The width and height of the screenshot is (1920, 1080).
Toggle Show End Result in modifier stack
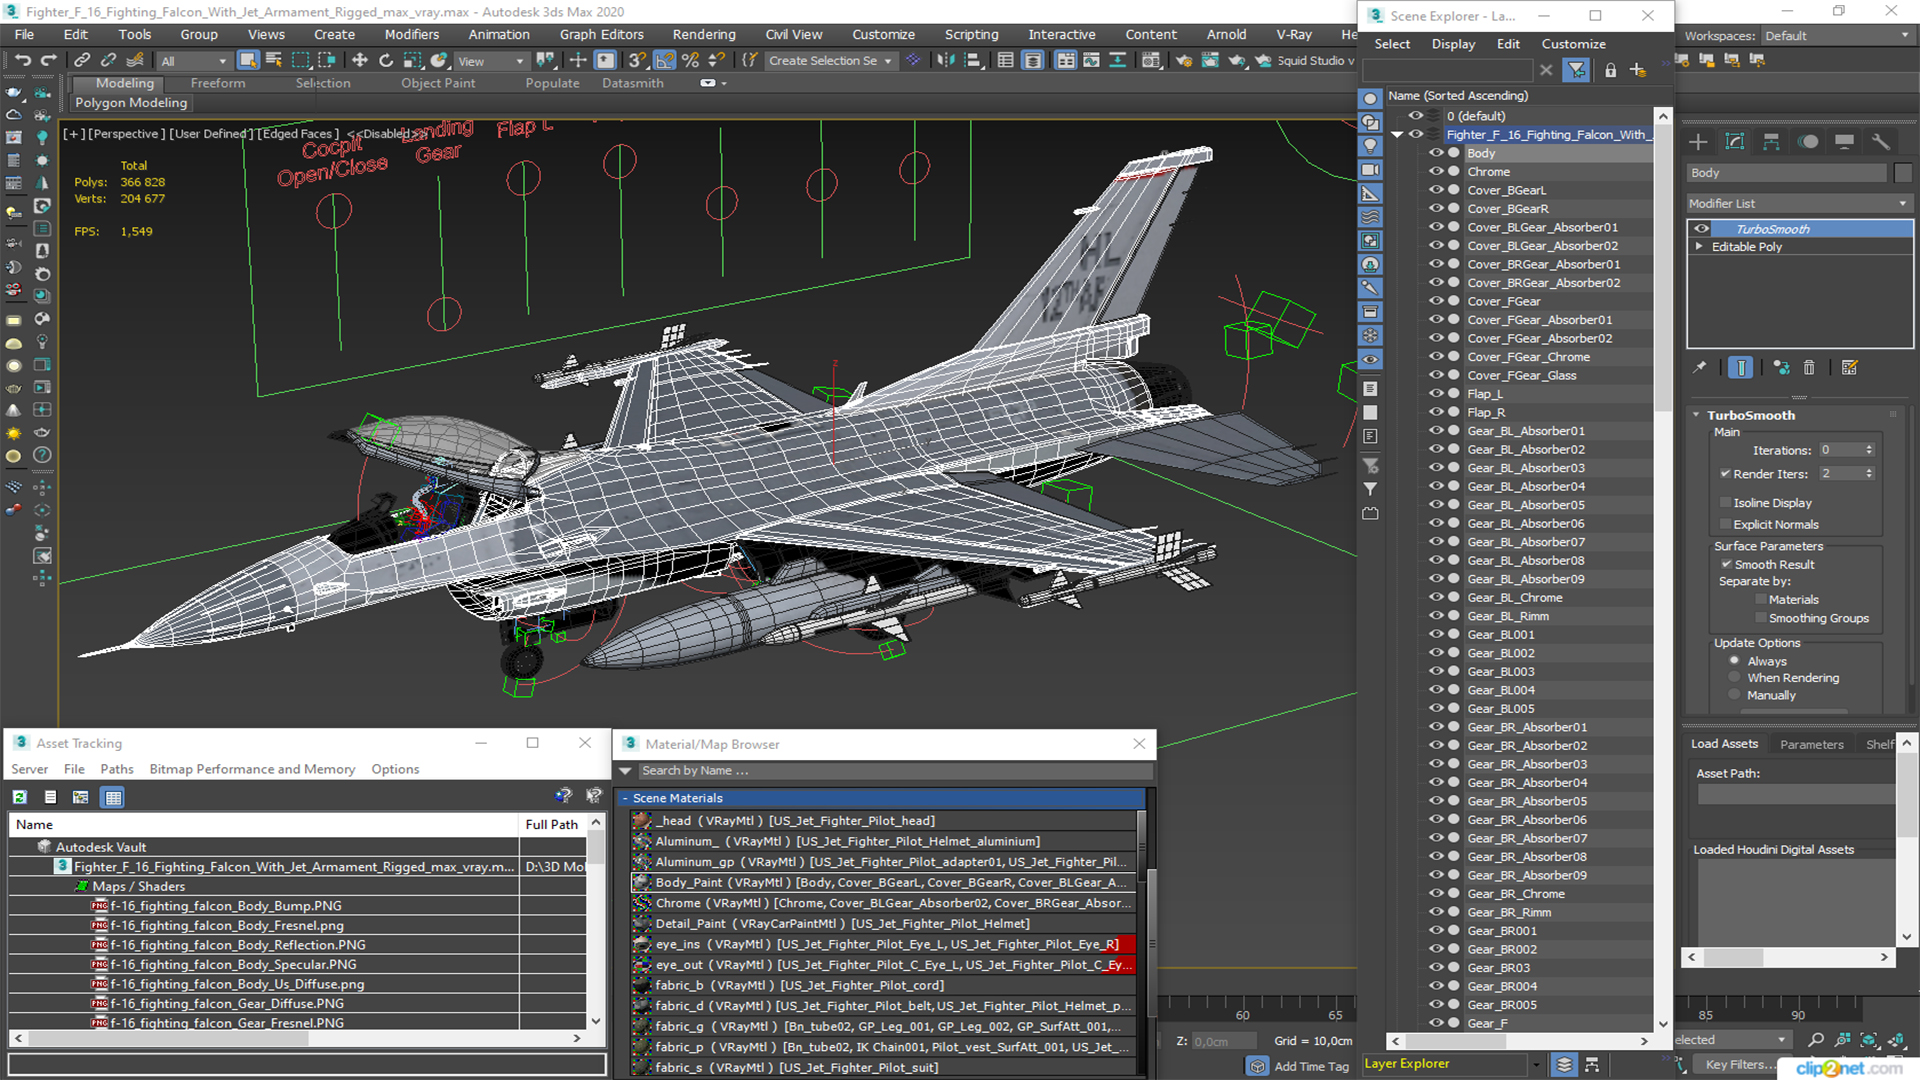[1741, 368]
